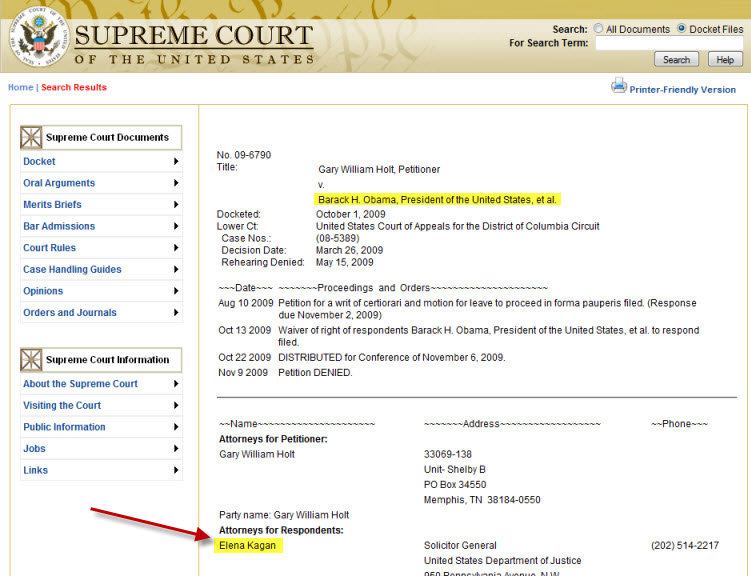
Task: Click the Party name: Gary William Holt line
Action: pyautogui.click(x=284, y=515)
